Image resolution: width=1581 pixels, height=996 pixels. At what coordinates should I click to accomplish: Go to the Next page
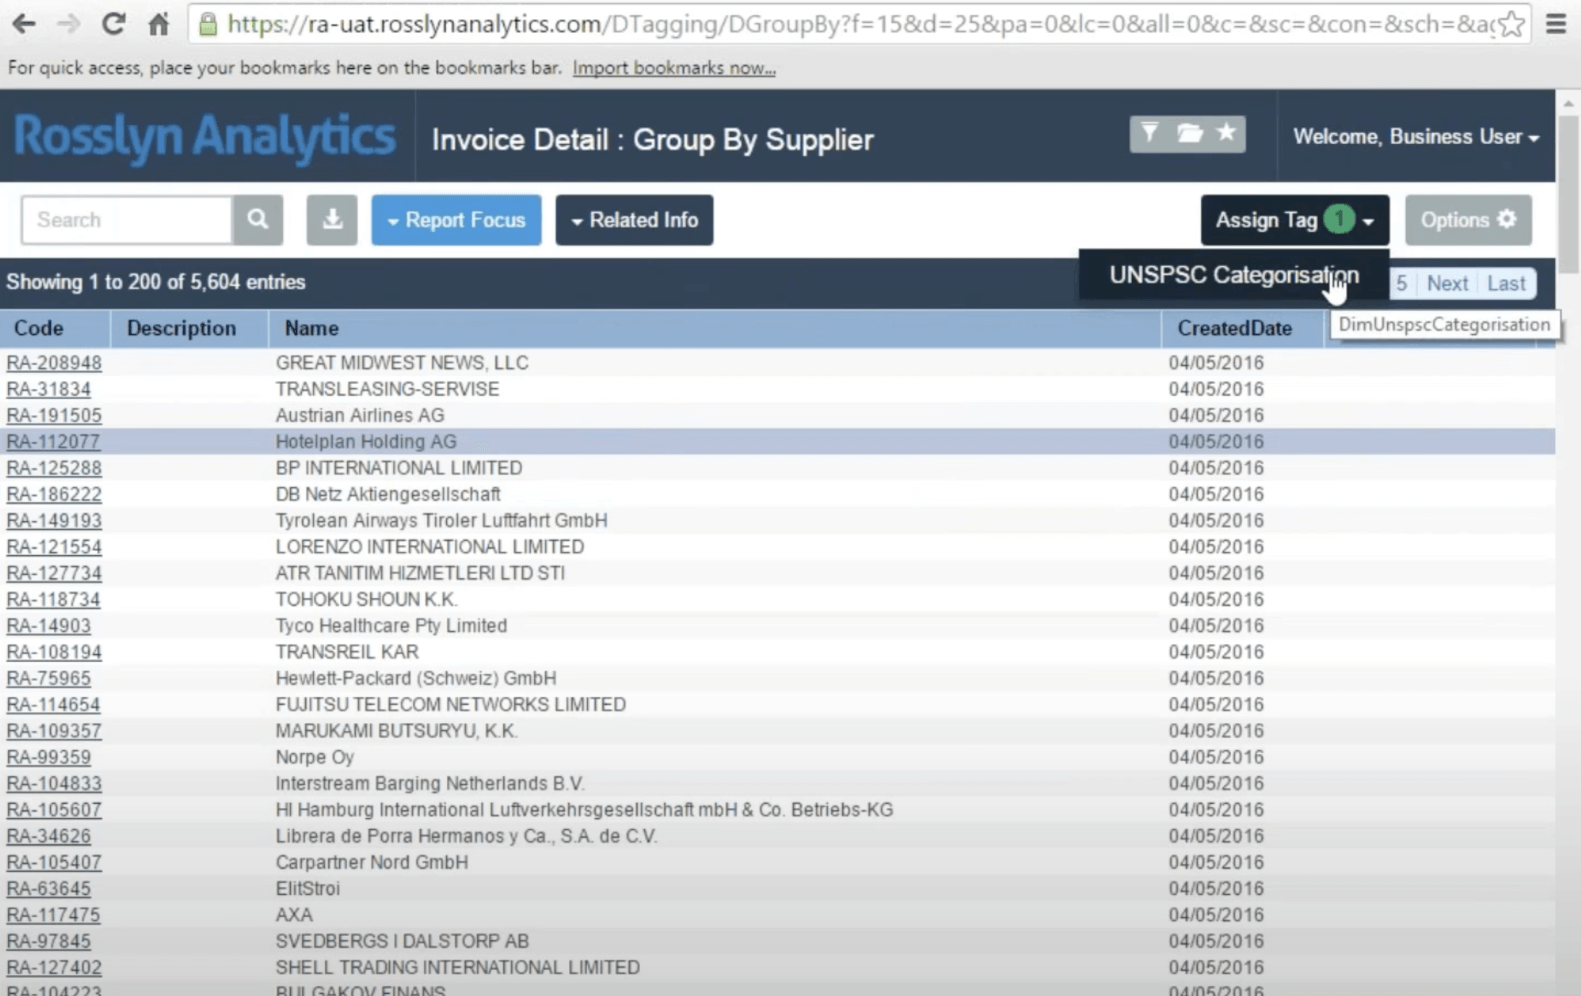click(1447, 284)
